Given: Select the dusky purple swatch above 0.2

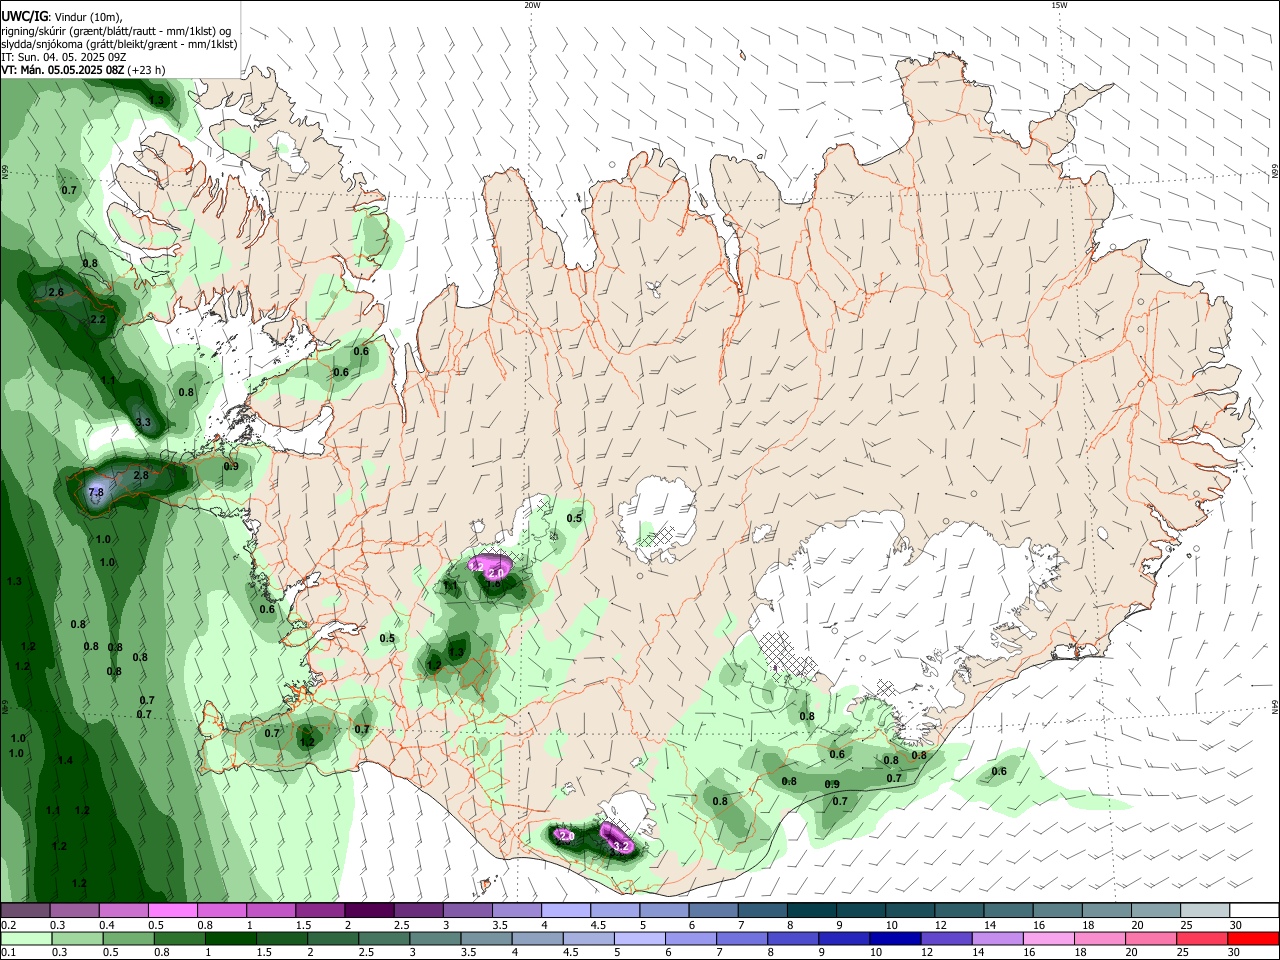Looking at the screenshot, I should (25, 910).
